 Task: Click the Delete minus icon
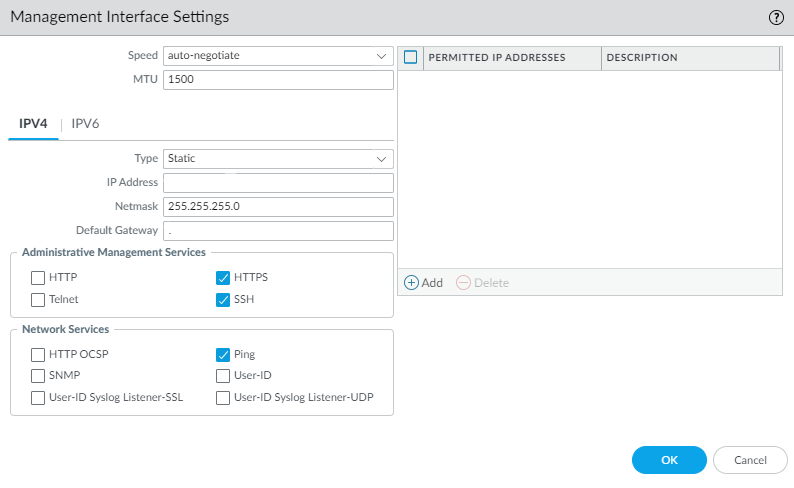[x=463, y=283]
